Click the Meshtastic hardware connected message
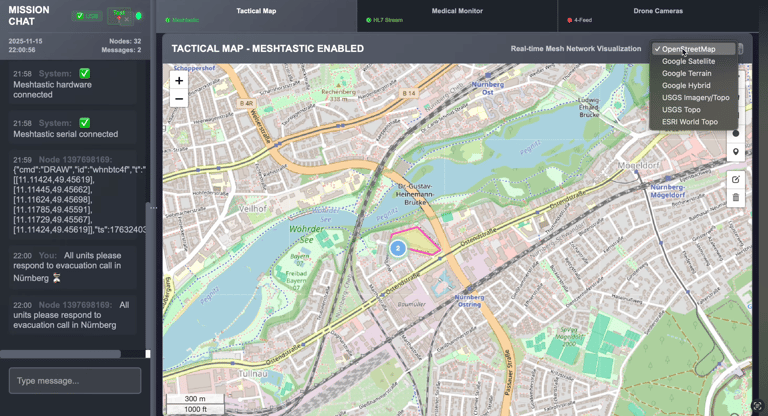The width and height of the screenshot is (768, 416). pyautogui.click(x=72, y=84)
